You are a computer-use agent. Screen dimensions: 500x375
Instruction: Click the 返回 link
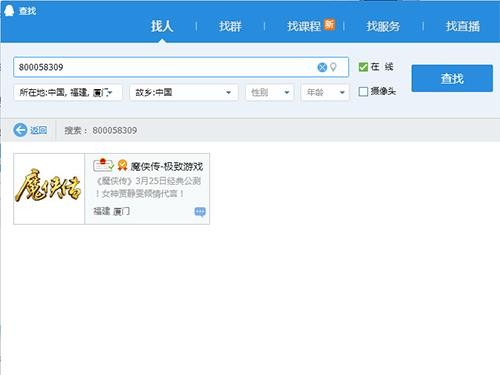38,130
